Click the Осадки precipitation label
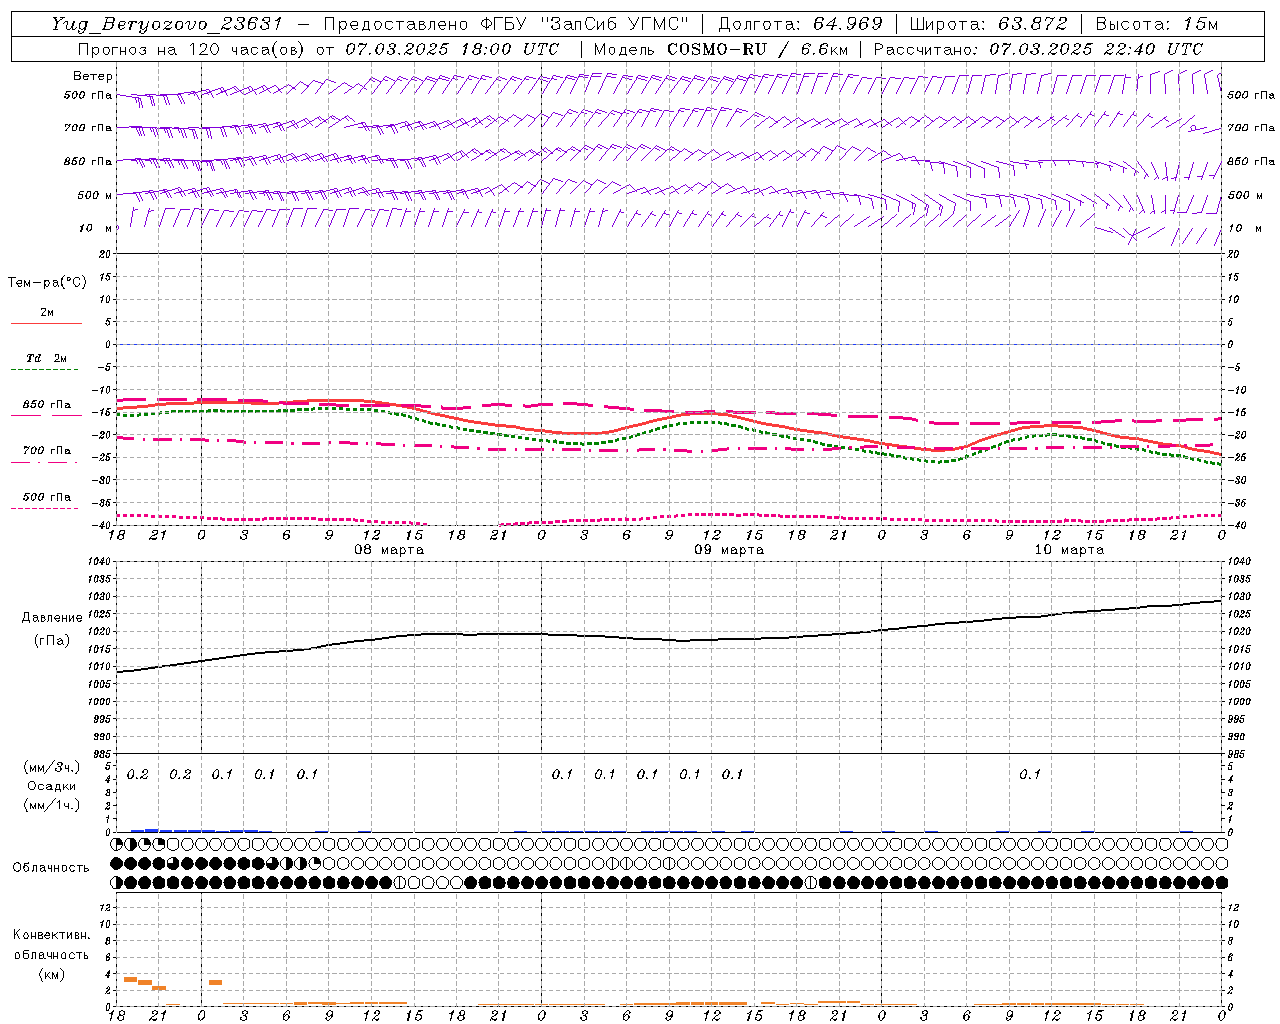Image resolution: width=1280 pixels, height=1024 pixels. [52, 786]
